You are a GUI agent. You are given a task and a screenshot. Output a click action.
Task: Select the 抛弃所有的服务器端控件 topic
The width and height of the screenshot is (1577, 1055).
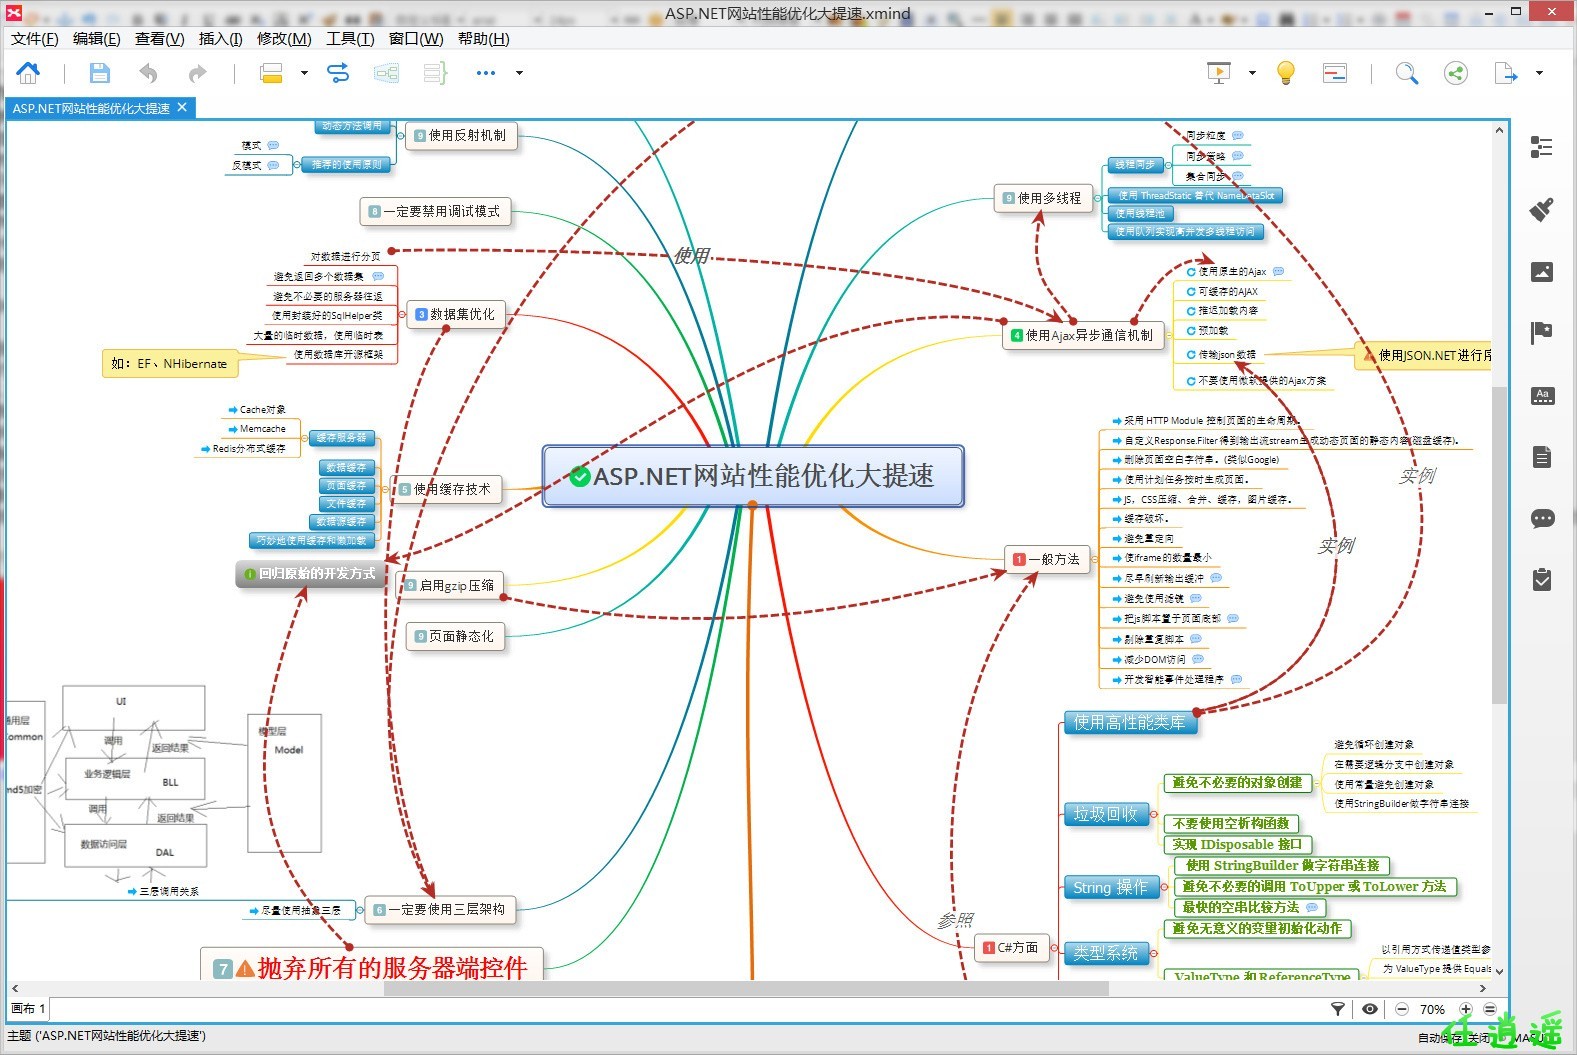pos(372,966)
